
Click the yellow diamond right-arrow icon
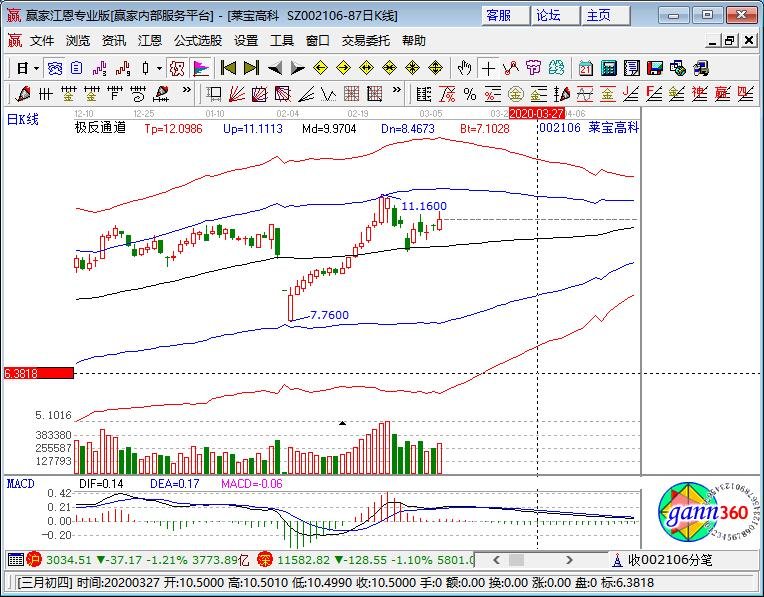coord(344,68)
